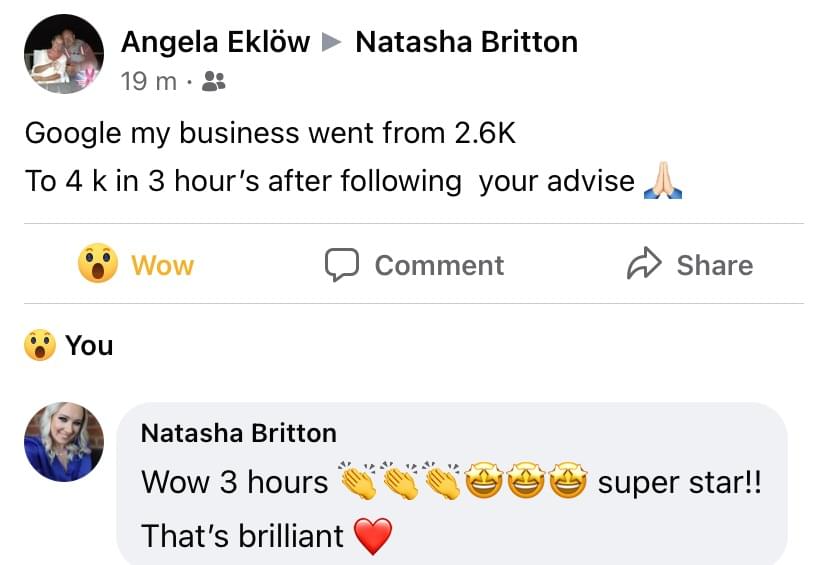The height and width of the screenshot is (565, 828).
Task: Click the red heart emoji in the comment
Action: click(374, 538)
